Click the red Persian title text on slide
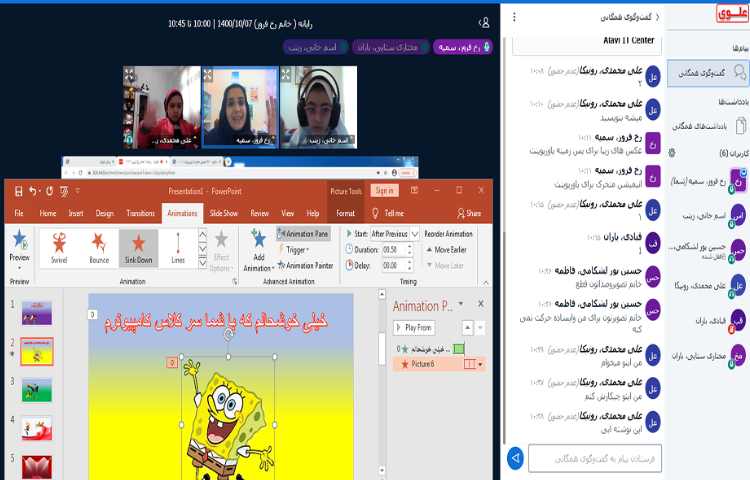Screen dimensions: 750x480 [216, 321]
